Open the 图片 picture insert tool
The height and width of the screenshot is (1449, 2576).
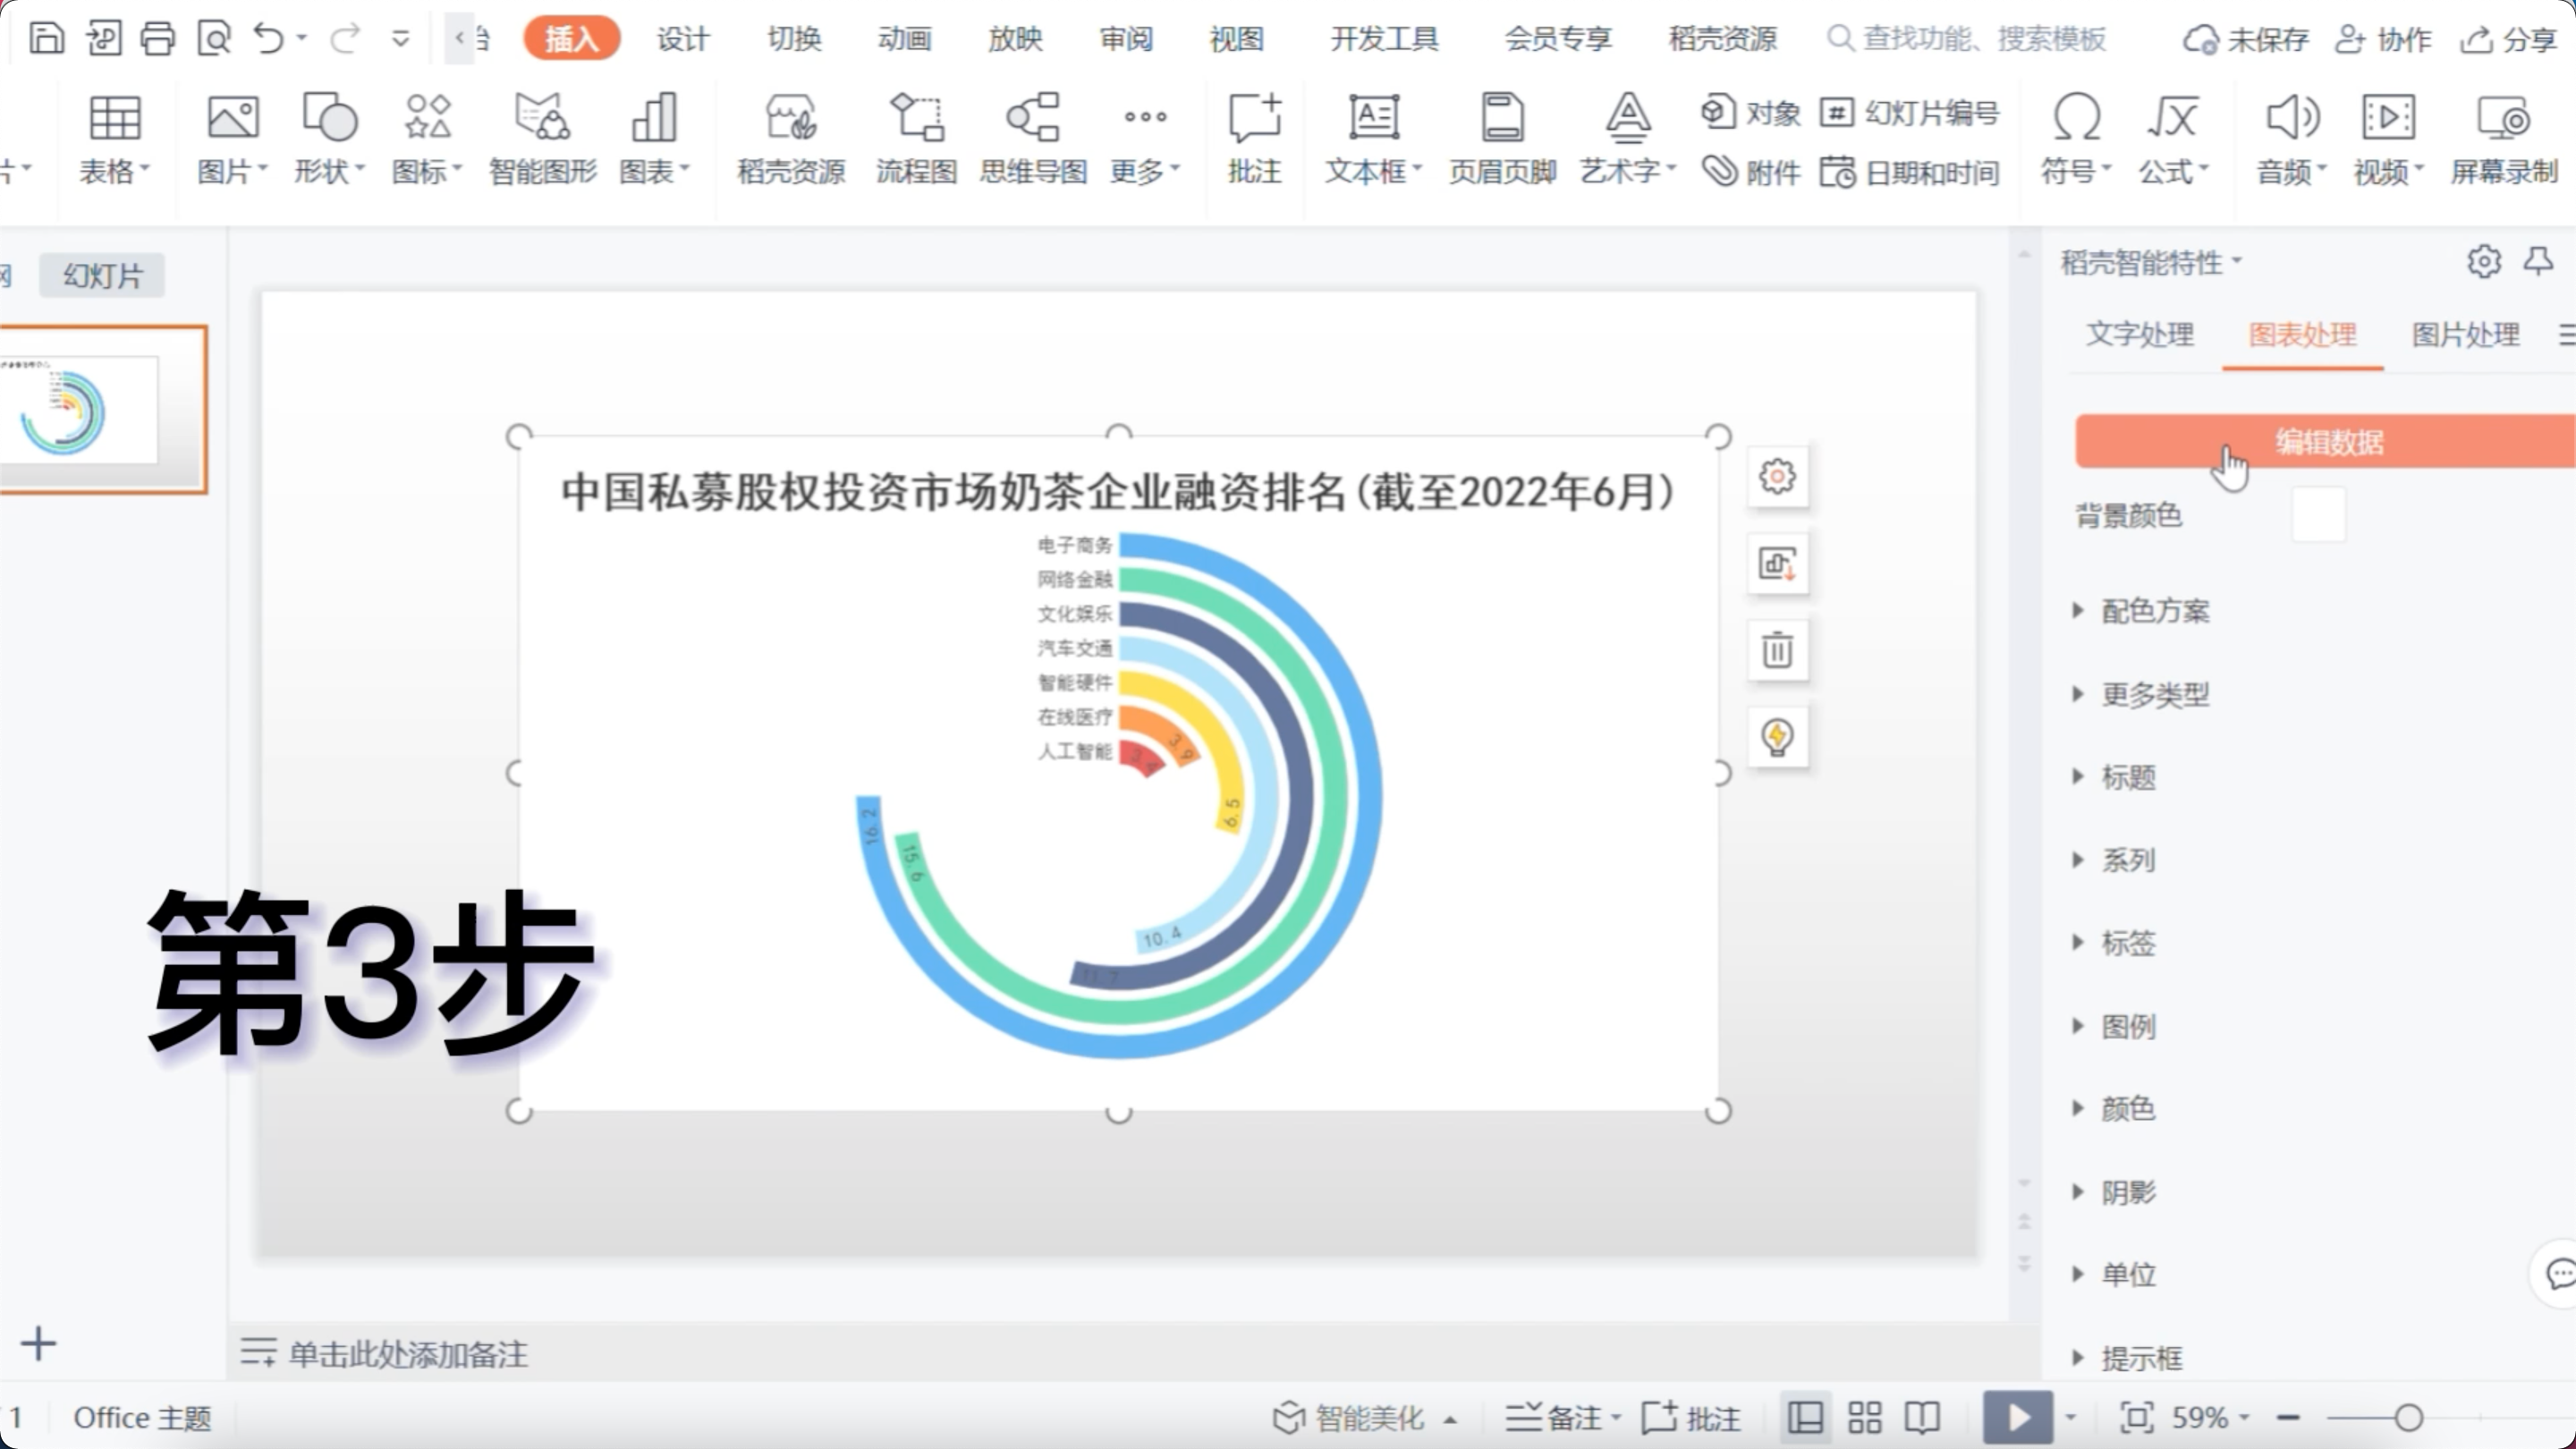232,140
